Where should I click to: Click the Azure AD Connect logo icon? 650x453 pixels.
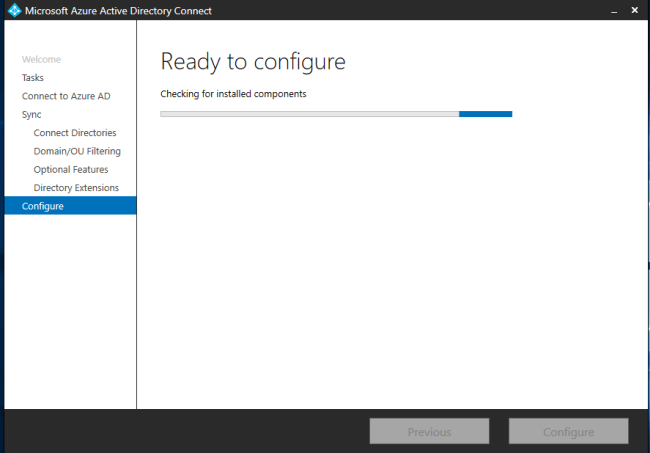tap(15, 10)
